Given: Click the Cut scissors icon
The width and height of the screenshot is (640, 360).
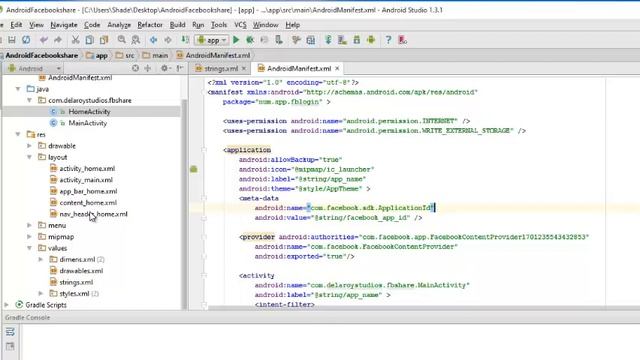Looking at the screenshot, I should (x=76, y=40).
